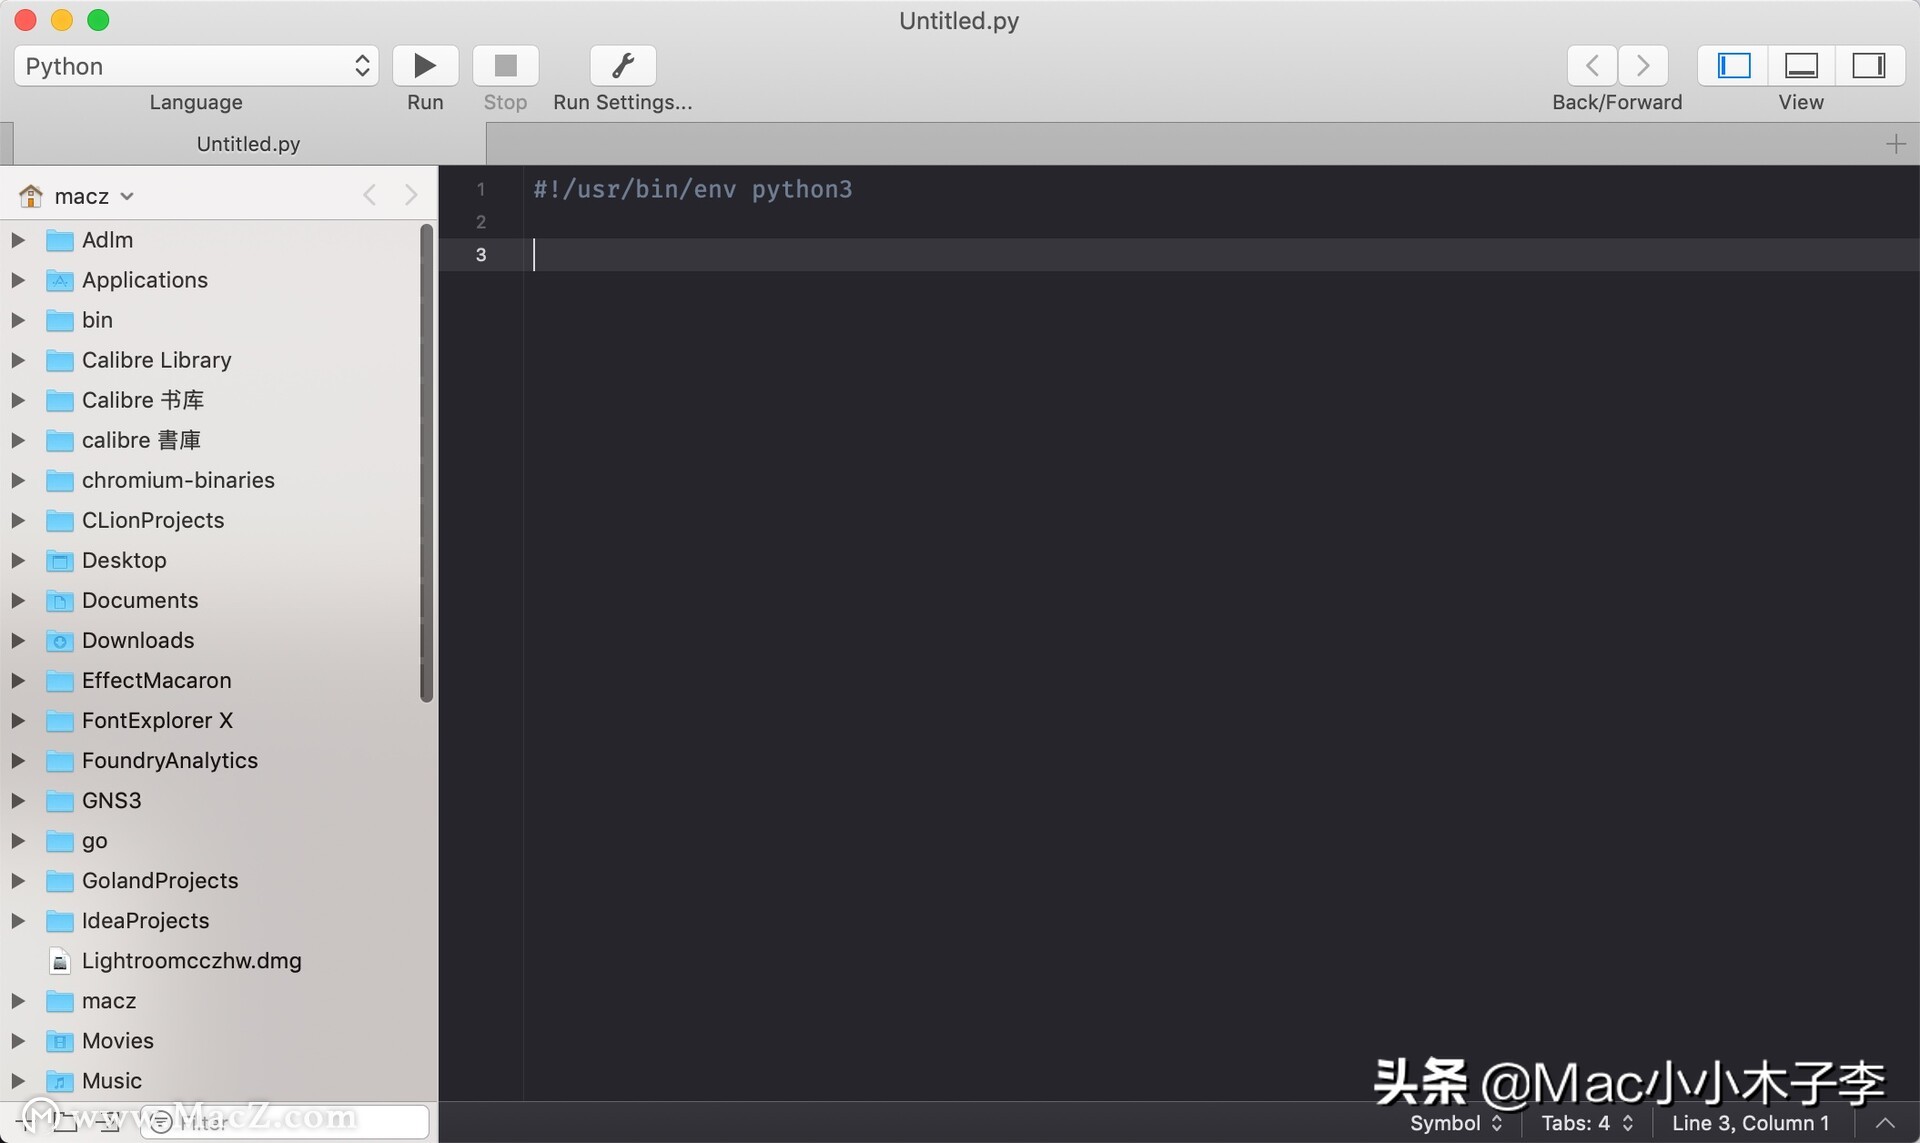The image size is (1920, 1143).
Task: Toggle the bottom console panel view
Action: point(1801,66)
